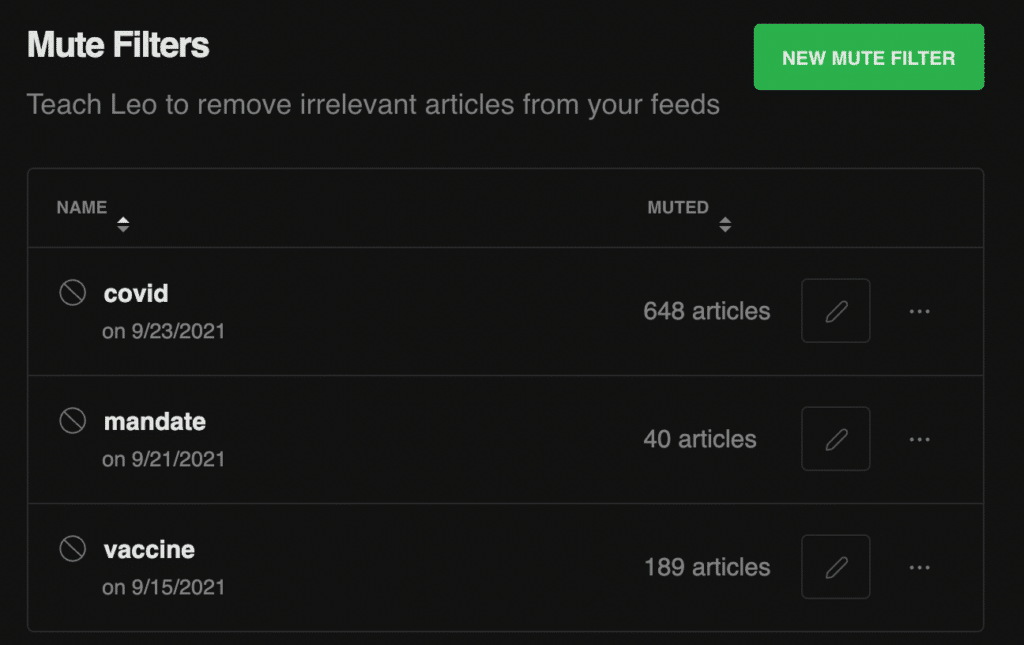
Task: Select the 648 articles count
Action: 707,311
